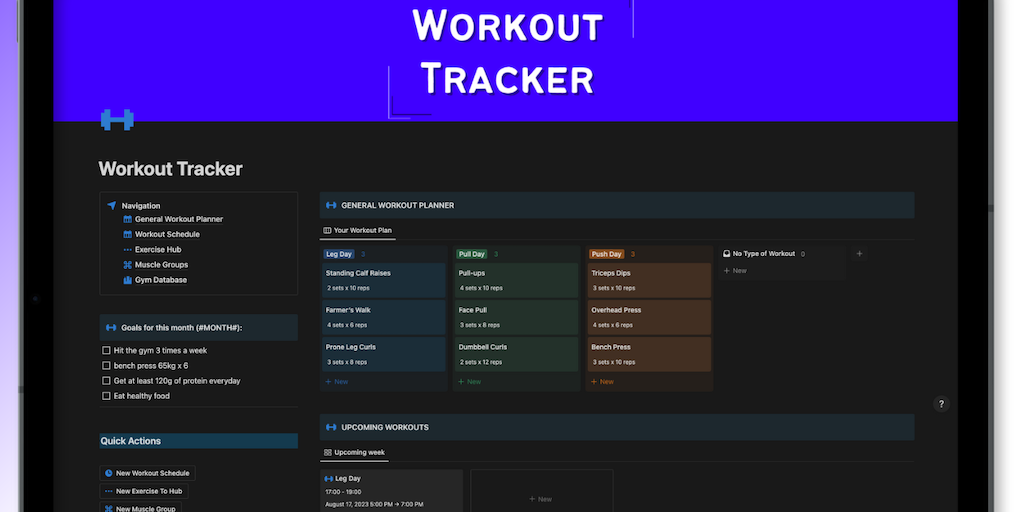This screenshot has width=1024, height=512.
Task: Click the dots icon on New Exercise To Hub
Action: pos(108,491)
